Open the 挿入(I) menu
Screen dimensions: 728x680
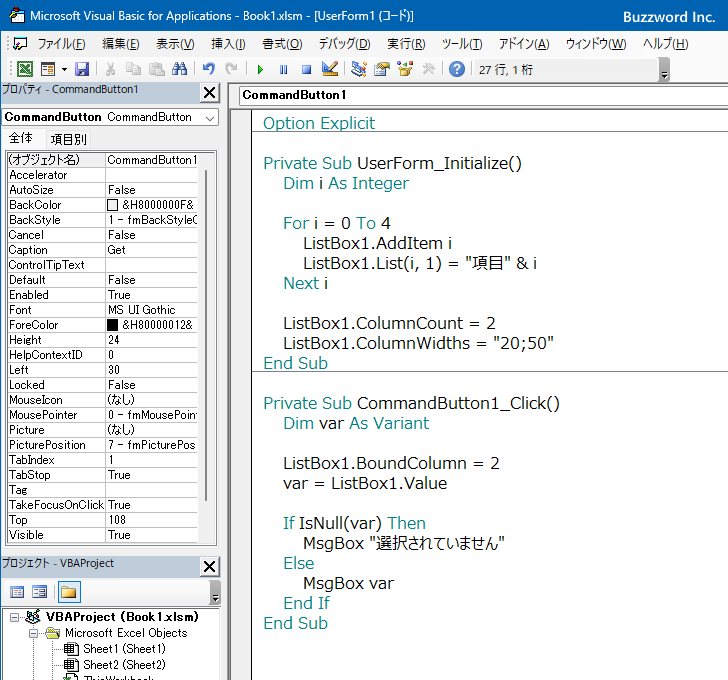click(x=228, y=44)
